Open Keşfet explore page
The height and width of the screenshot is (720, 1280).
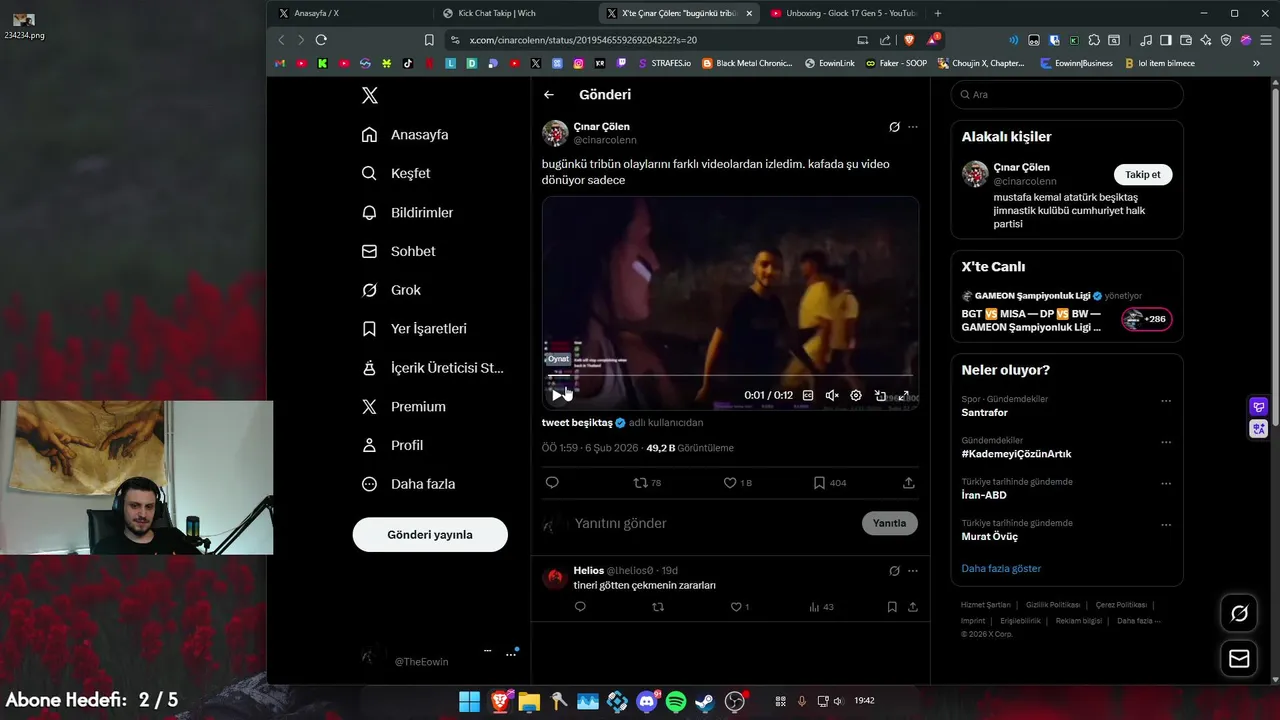coord(396,173)
